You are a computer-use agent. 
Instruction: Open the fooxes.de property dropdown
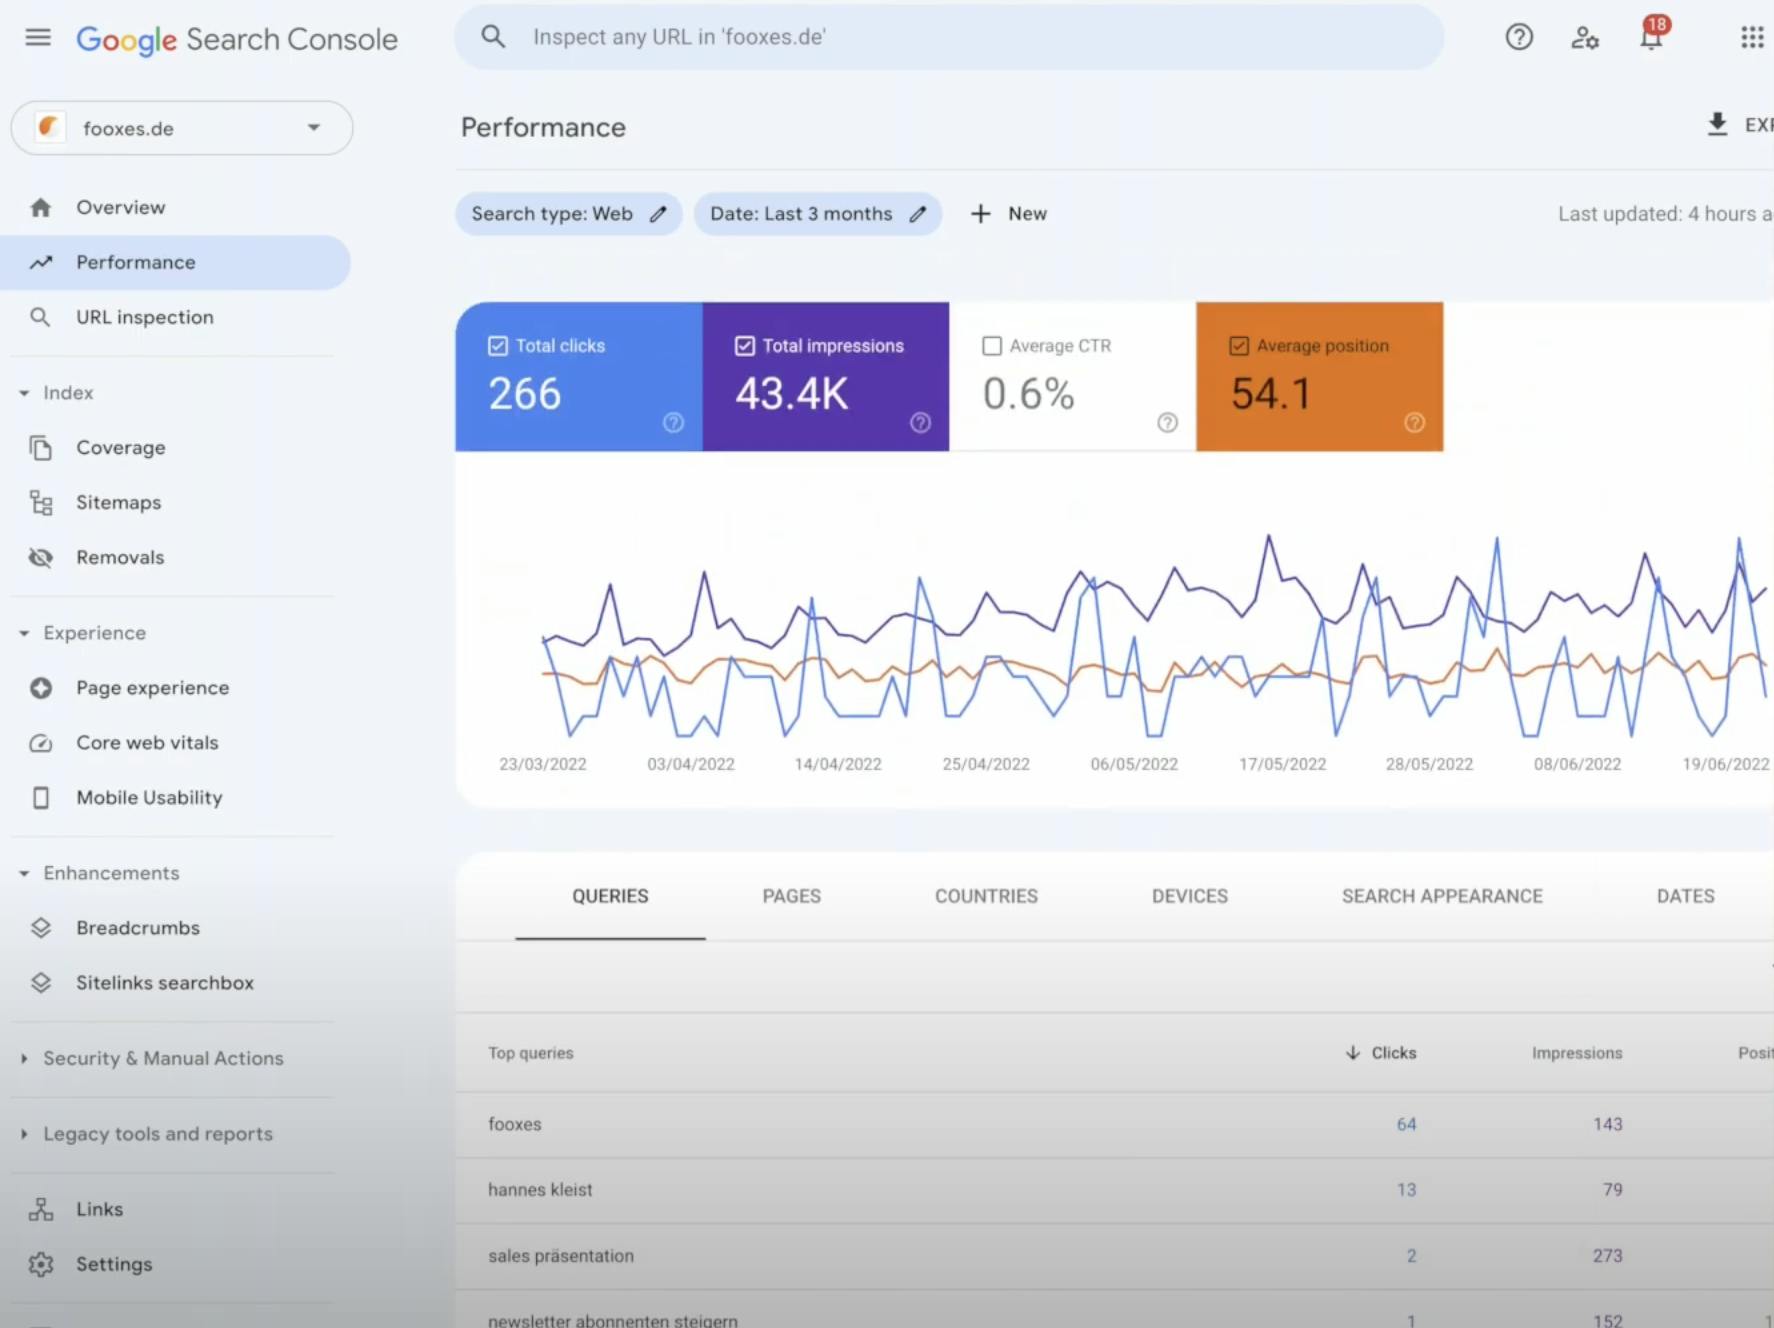pos(182,128)
